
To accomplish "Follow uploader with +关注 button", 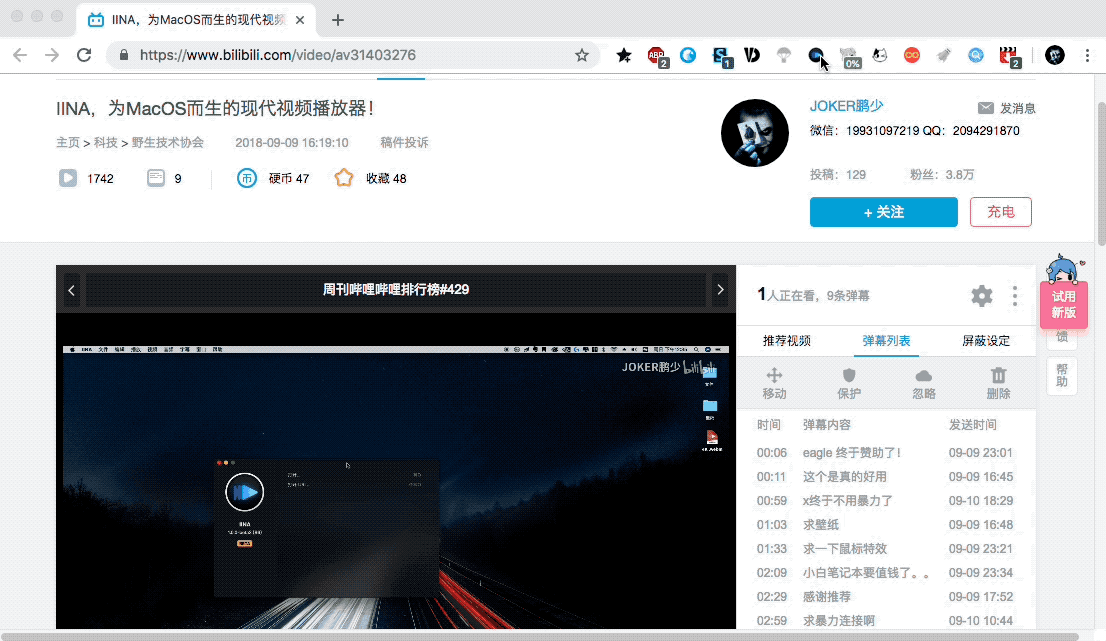I will coord(883,212).
